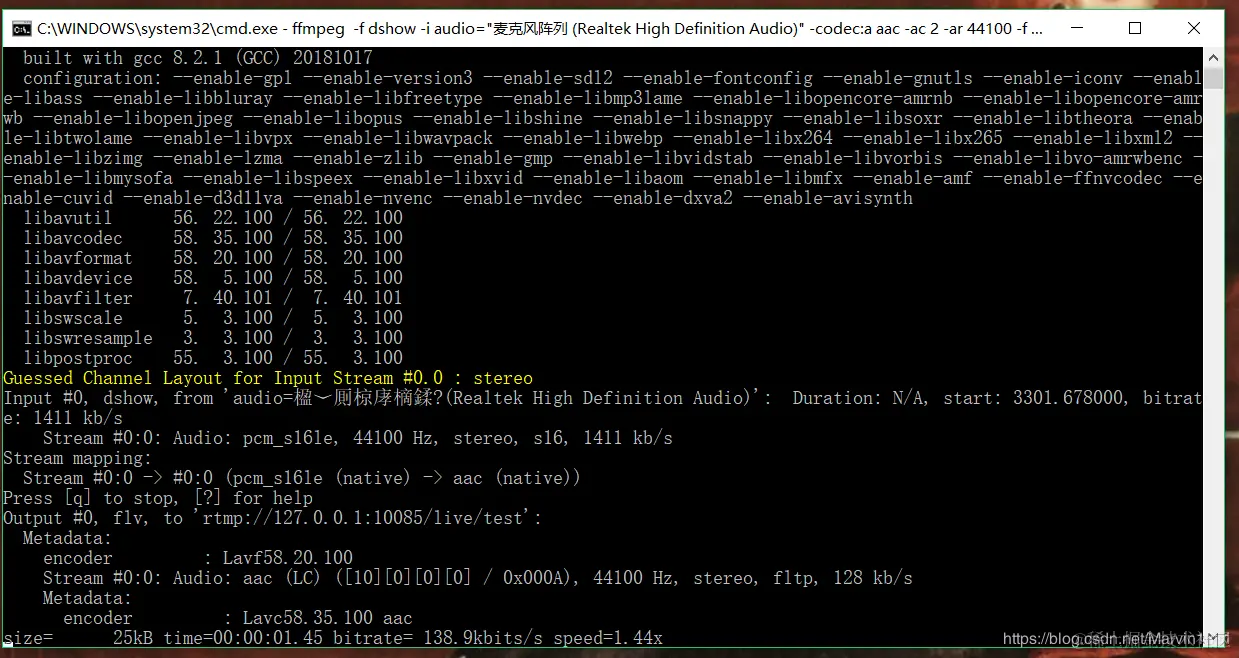Click yellow 'Guessed Channel Layout' warning line
The image size is (1239, 658).
pos(268,378)
